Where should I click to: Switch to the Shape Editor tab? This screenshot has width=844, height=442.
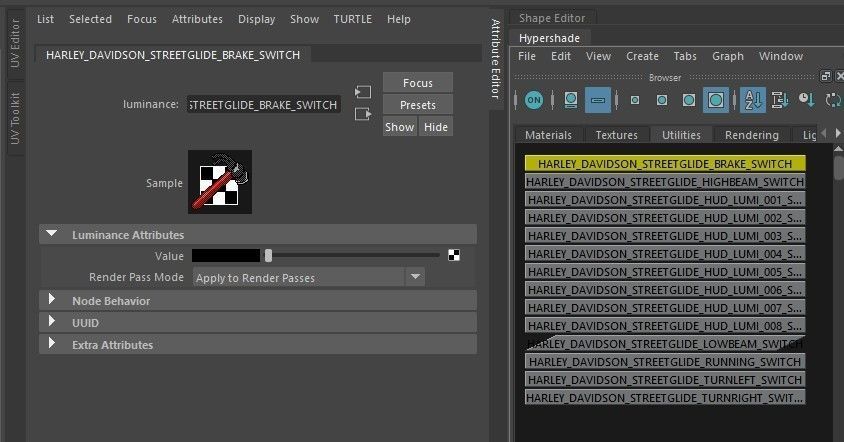click(x=552, y=18)
